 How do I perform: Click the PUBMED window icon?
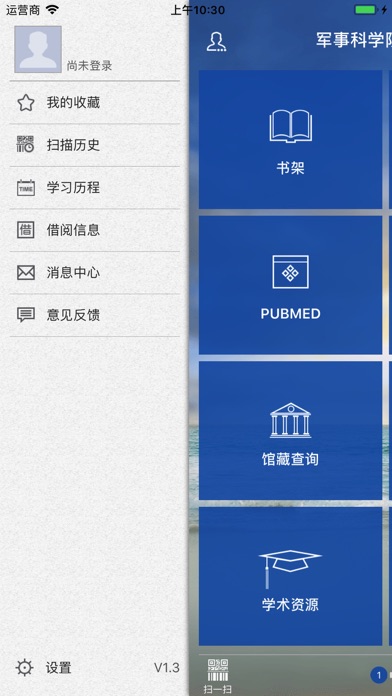[290, 272]
